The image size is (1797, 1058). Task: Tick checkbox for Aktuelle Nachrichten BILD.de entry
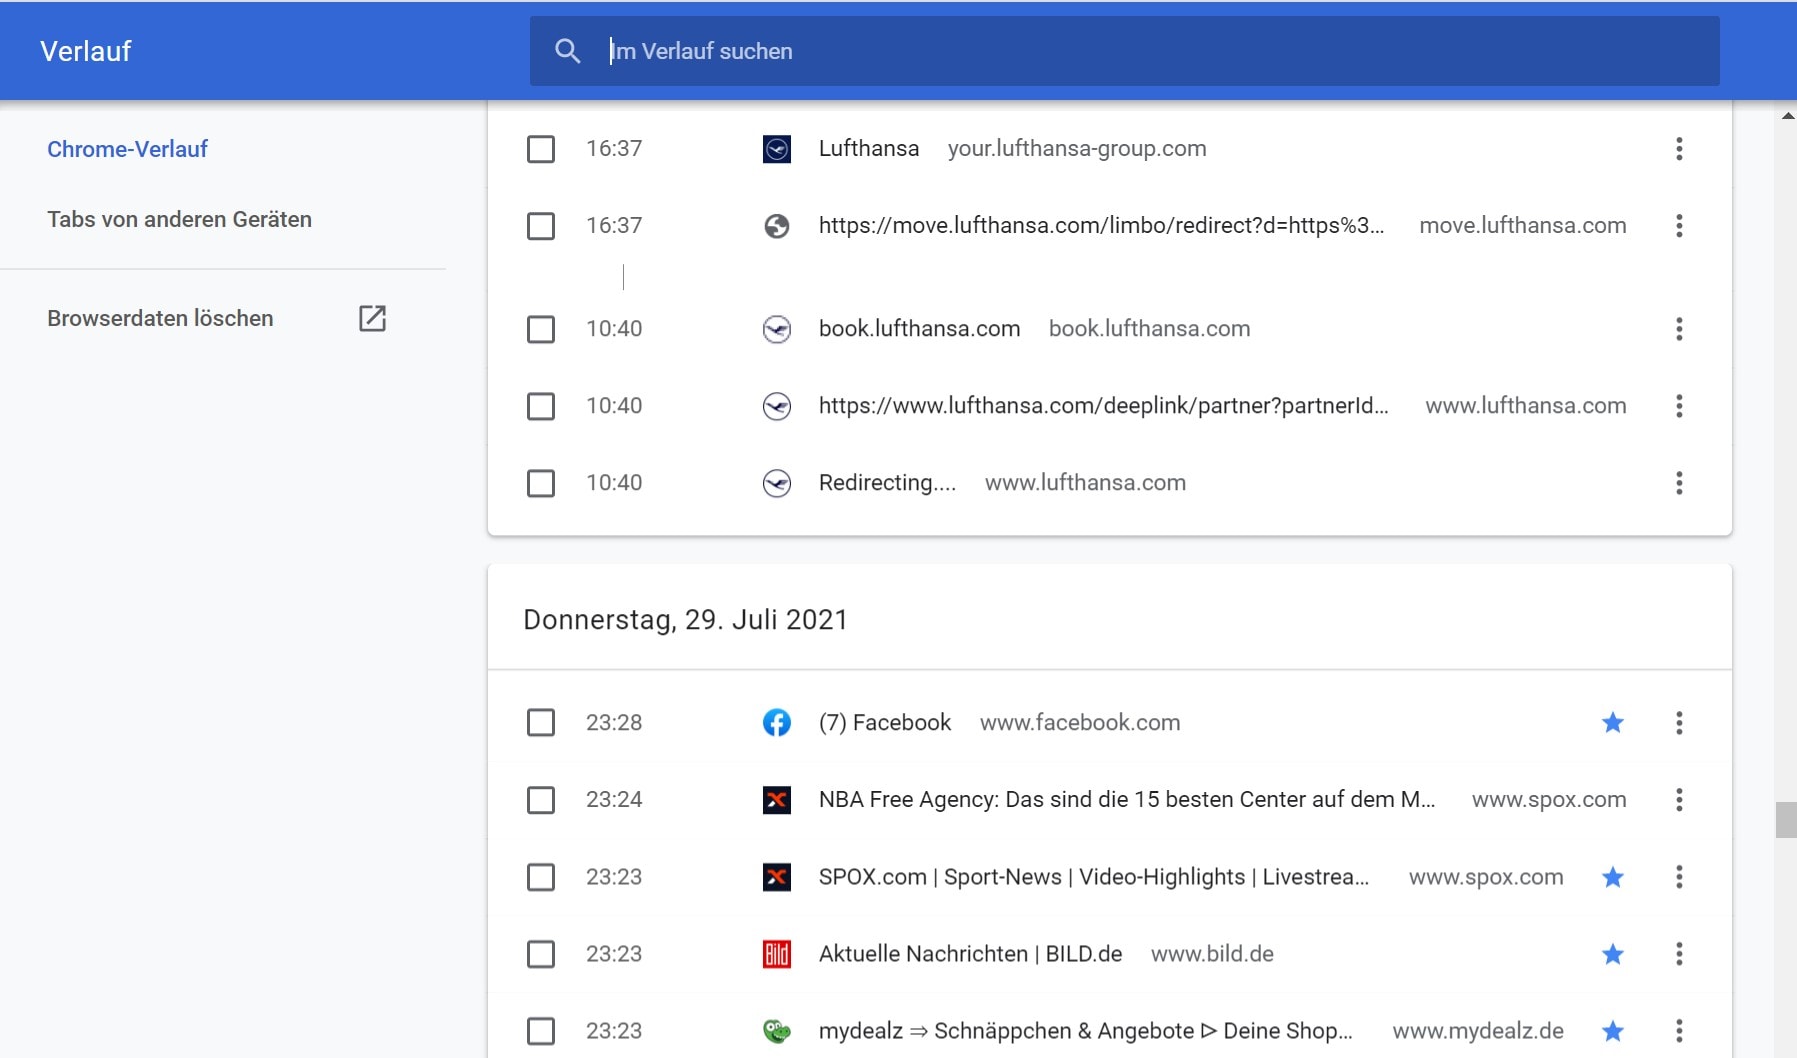(541, 954)
